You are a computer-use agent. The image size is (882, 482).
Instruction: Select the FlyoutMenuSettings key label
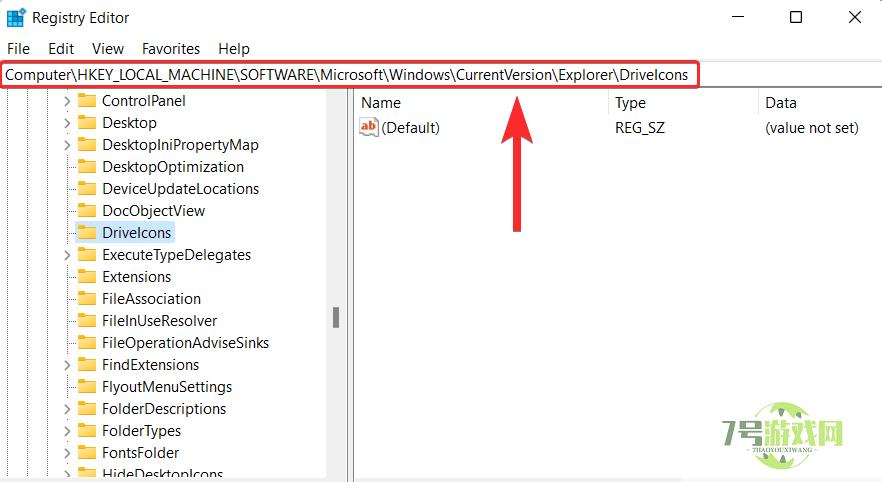pos(166,387)
